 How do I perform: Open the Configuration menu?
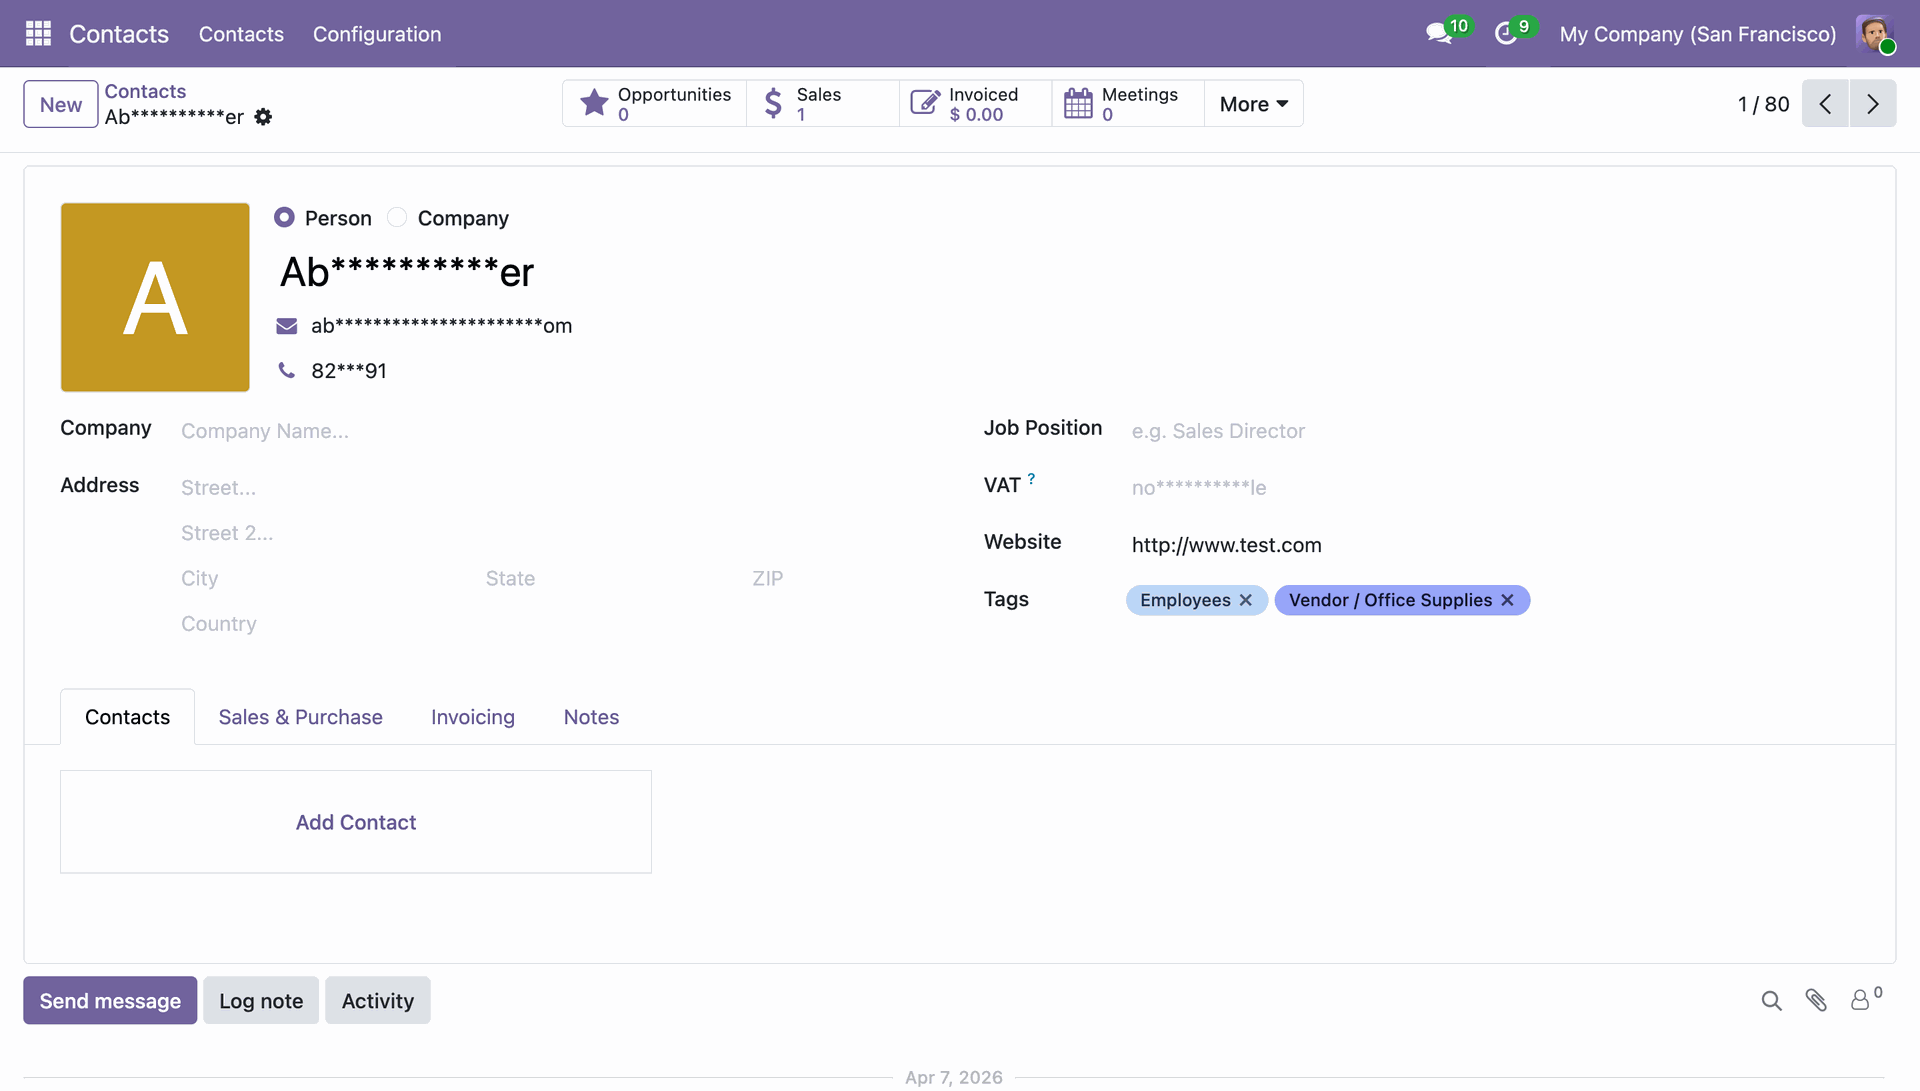(x=377, y=34)
